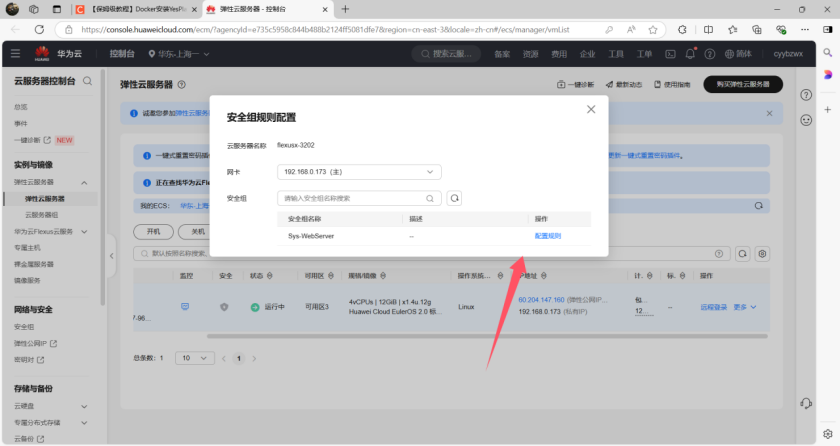Open 一键诊断 at top of the page

576,85
